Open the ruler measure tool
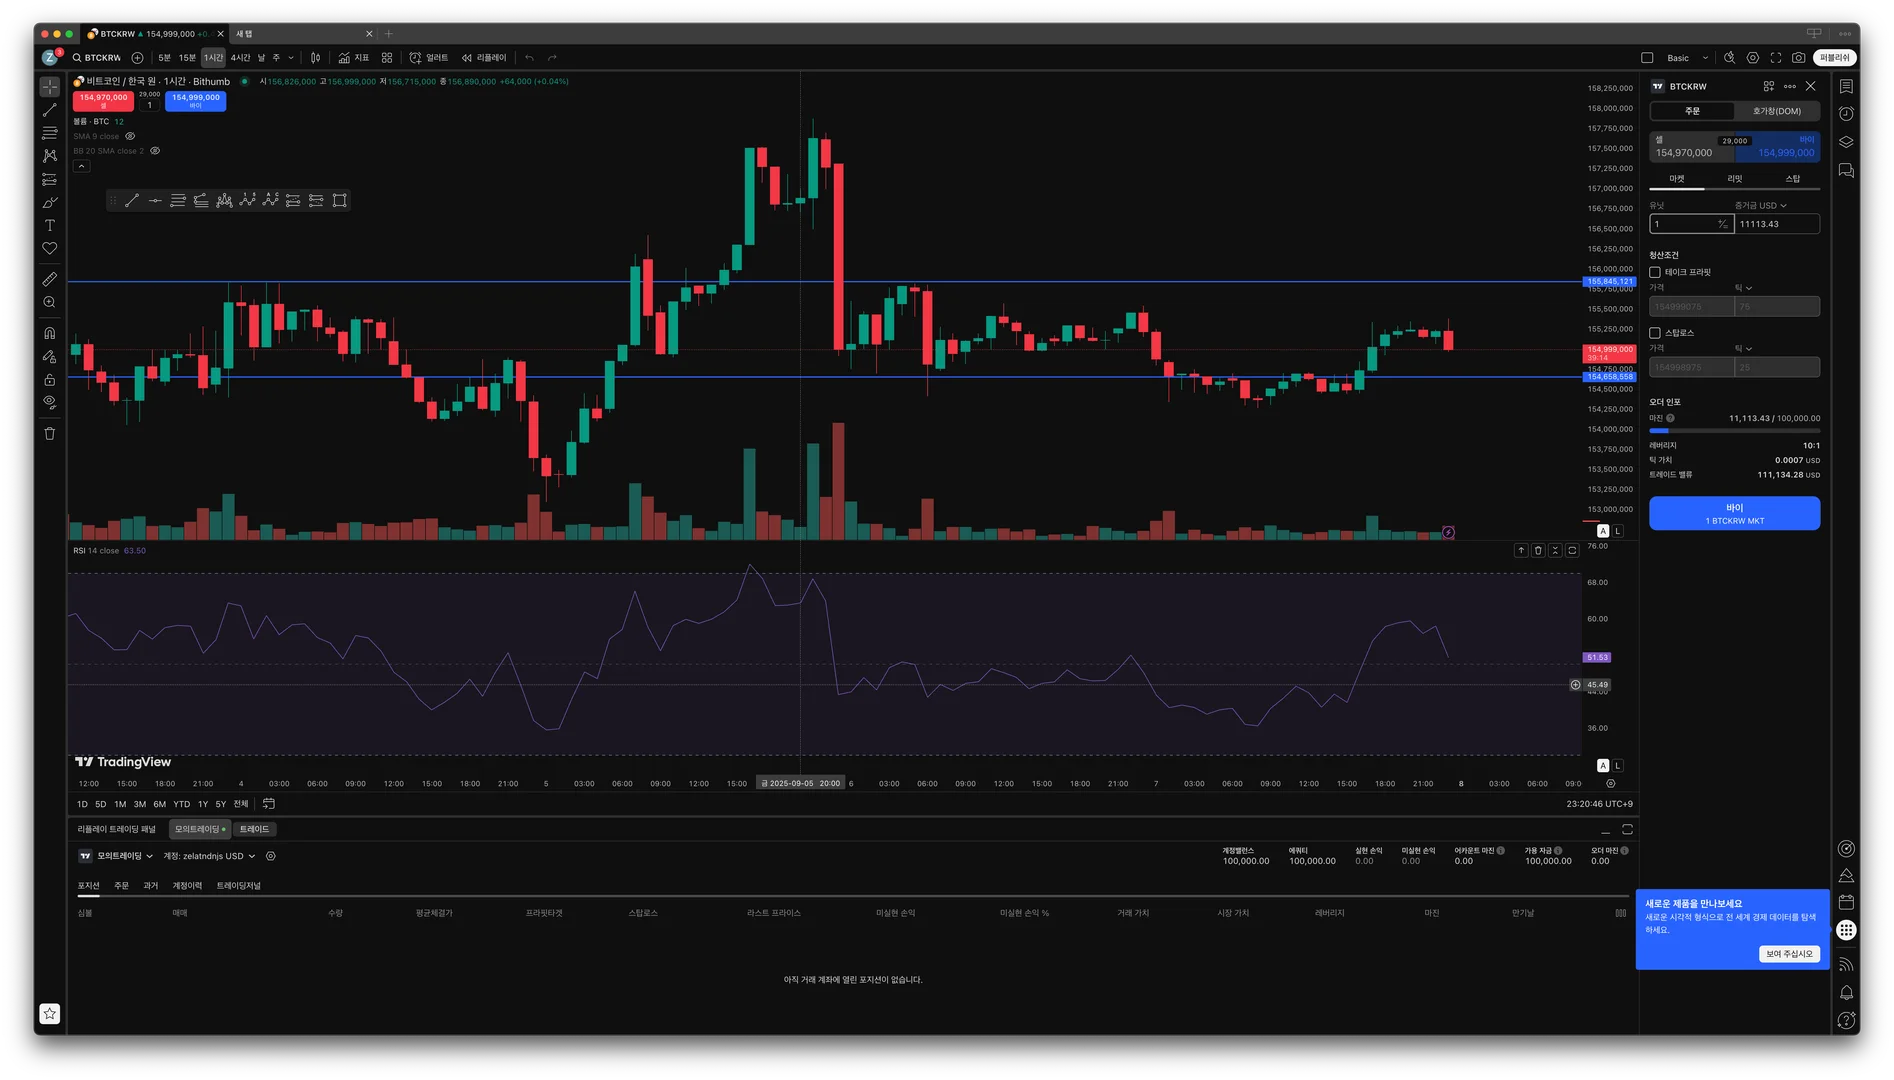This screenshot has height=1080, width=1894. click(x=49, y=279)
